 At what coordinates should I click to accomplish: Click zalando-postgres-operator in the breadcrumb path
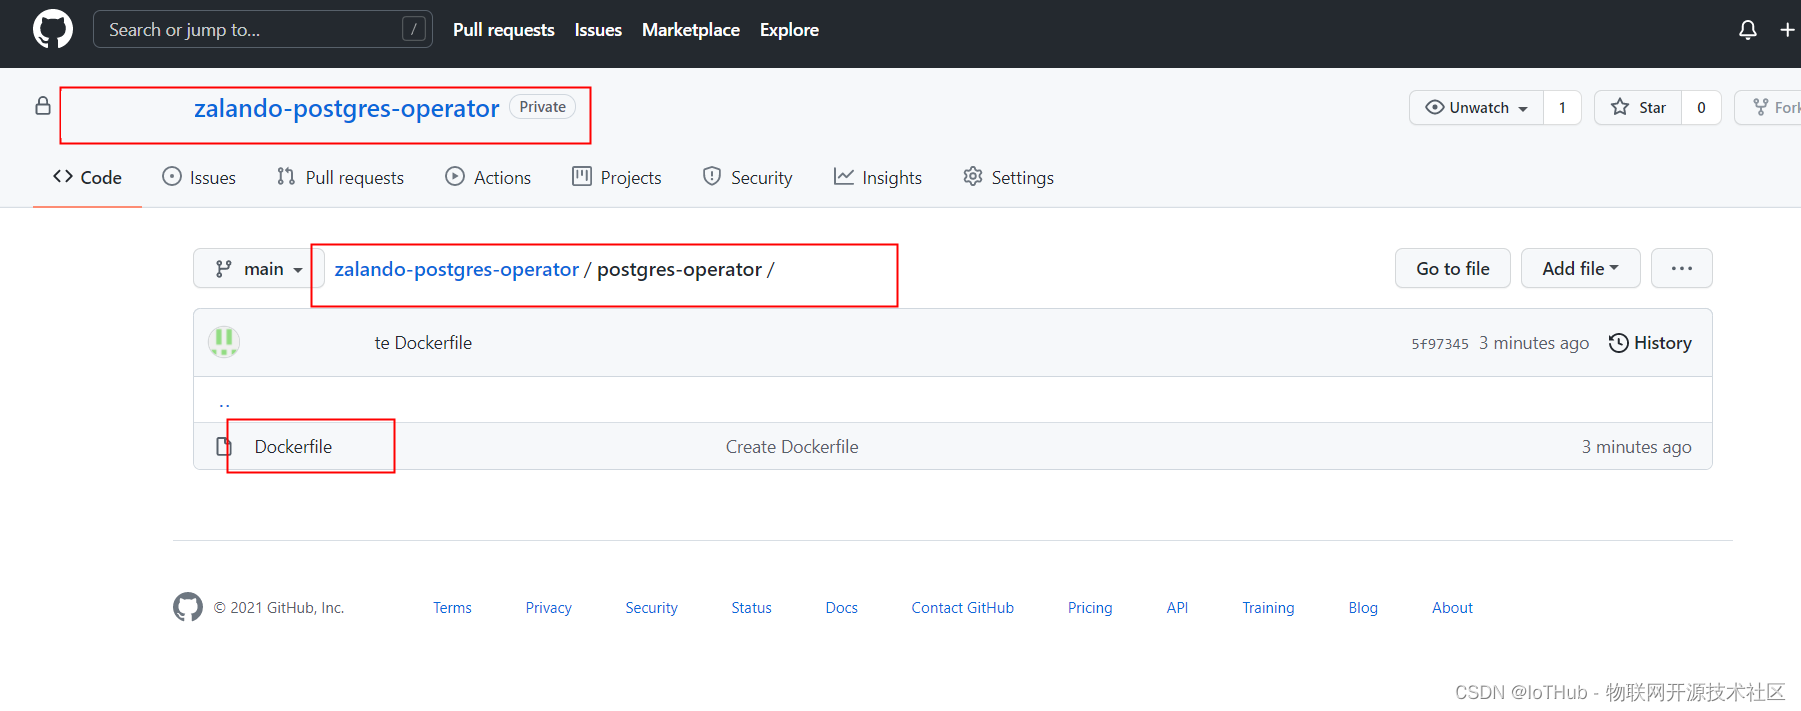[457, 269]
